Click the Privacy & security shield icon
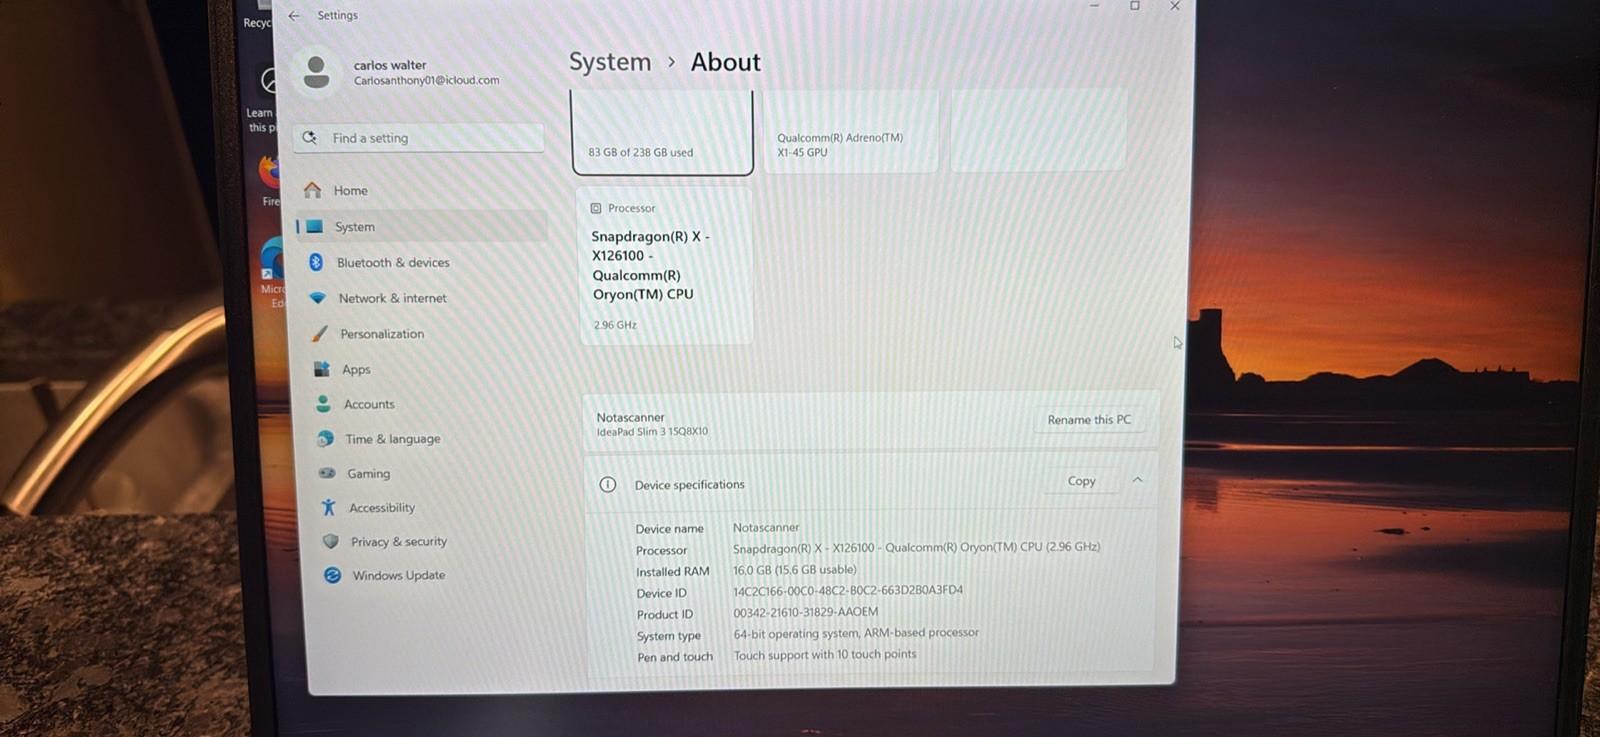Screen dimensions: 1600x737 331,541
